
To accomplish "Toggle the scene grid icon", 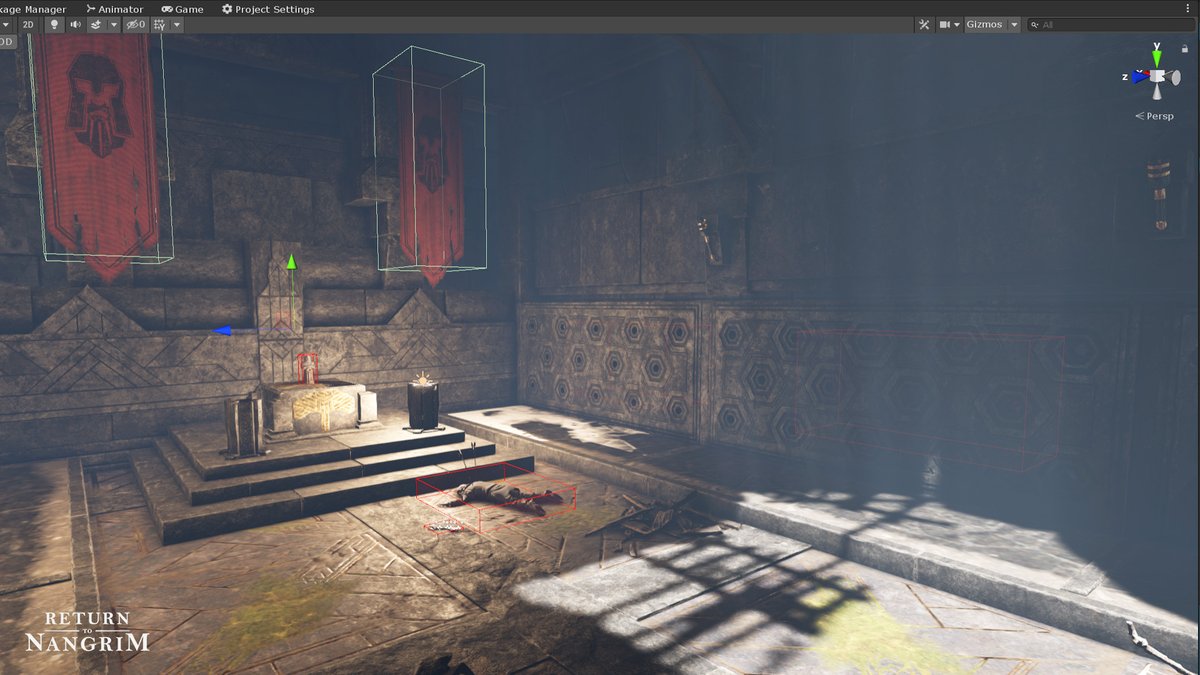I will 159,24.
